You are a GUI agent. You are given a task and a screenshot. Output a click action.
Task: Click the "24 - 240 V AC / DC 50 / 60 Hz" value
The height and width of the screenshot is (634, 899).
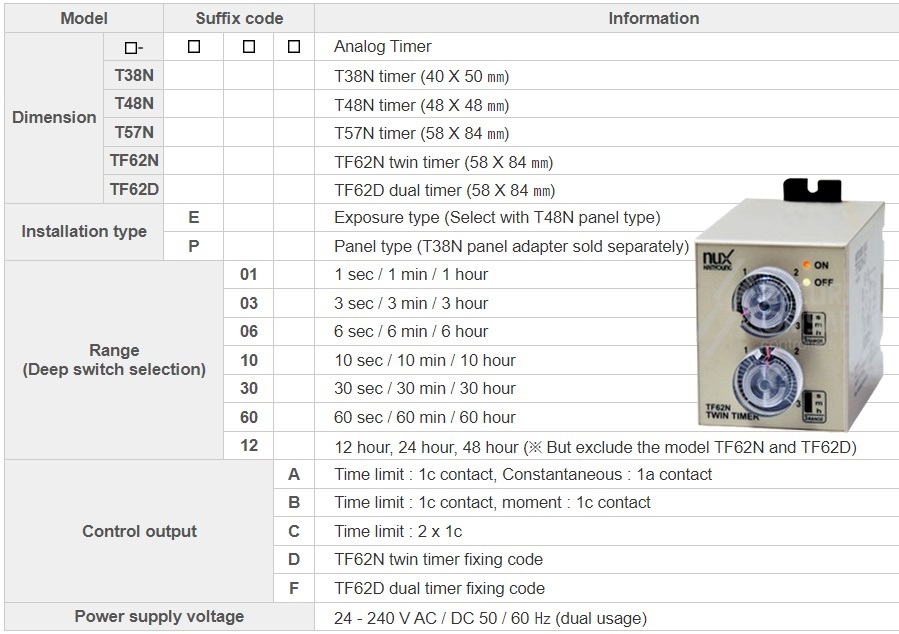click(x=490, y=619)
